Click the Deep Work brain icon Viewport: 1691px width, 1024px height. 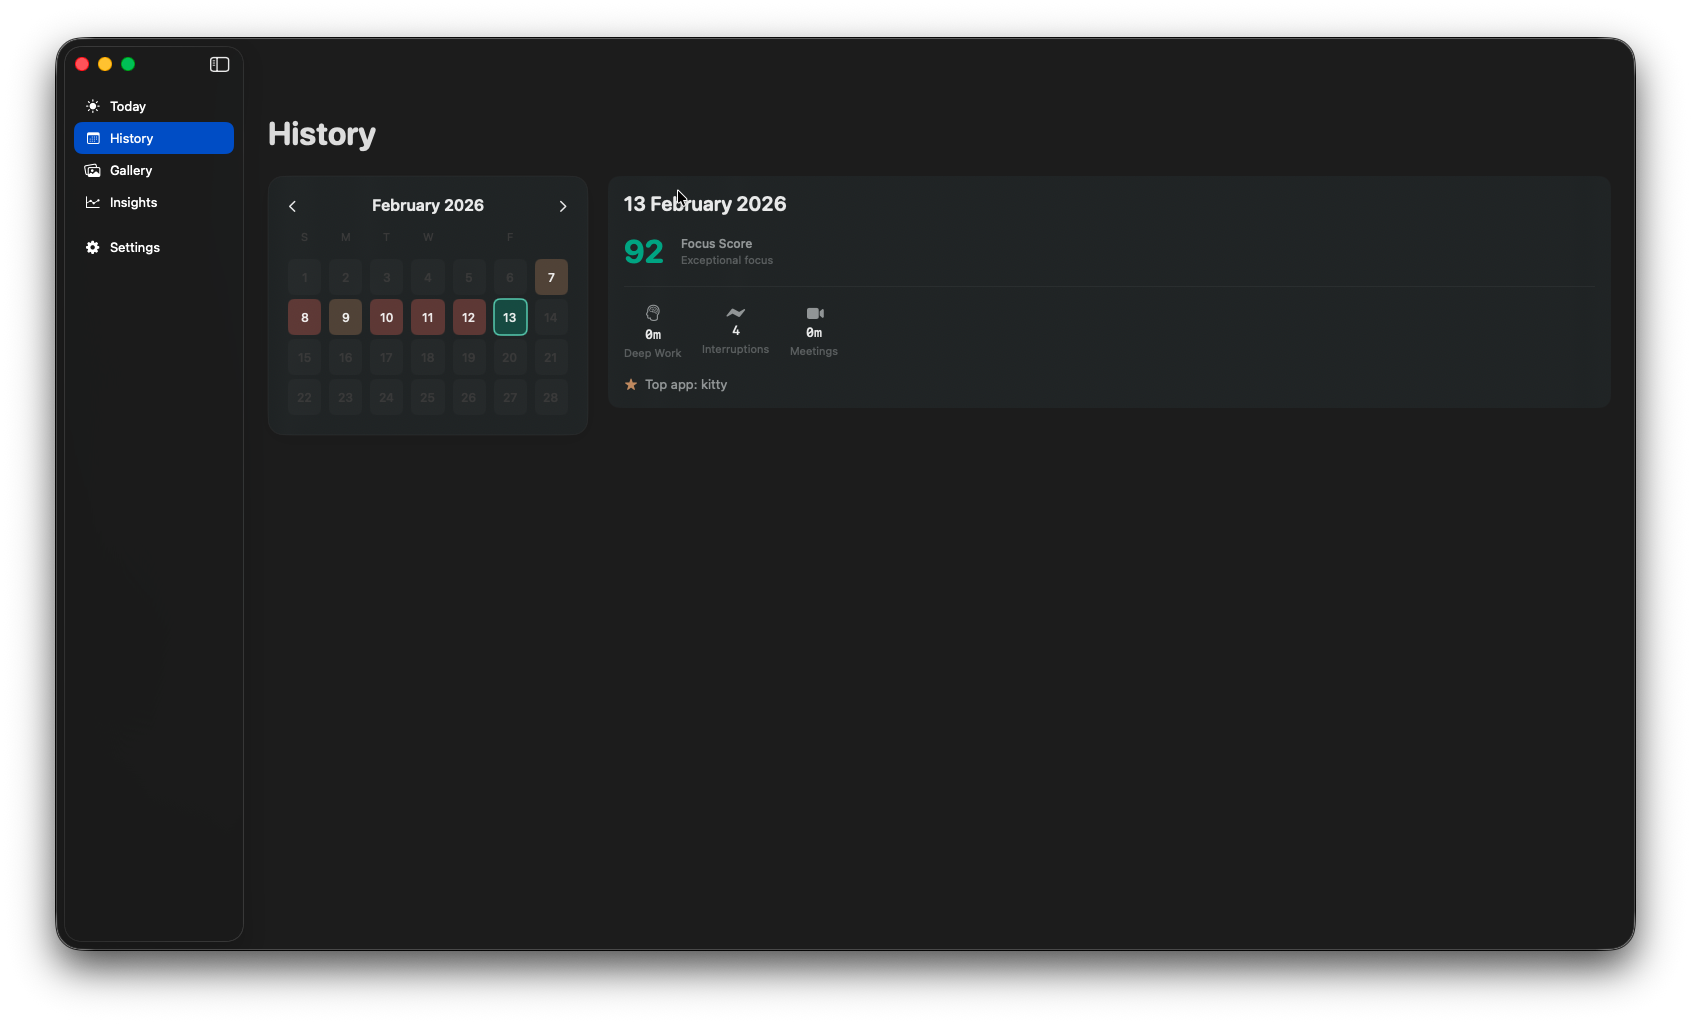(652, 312)
